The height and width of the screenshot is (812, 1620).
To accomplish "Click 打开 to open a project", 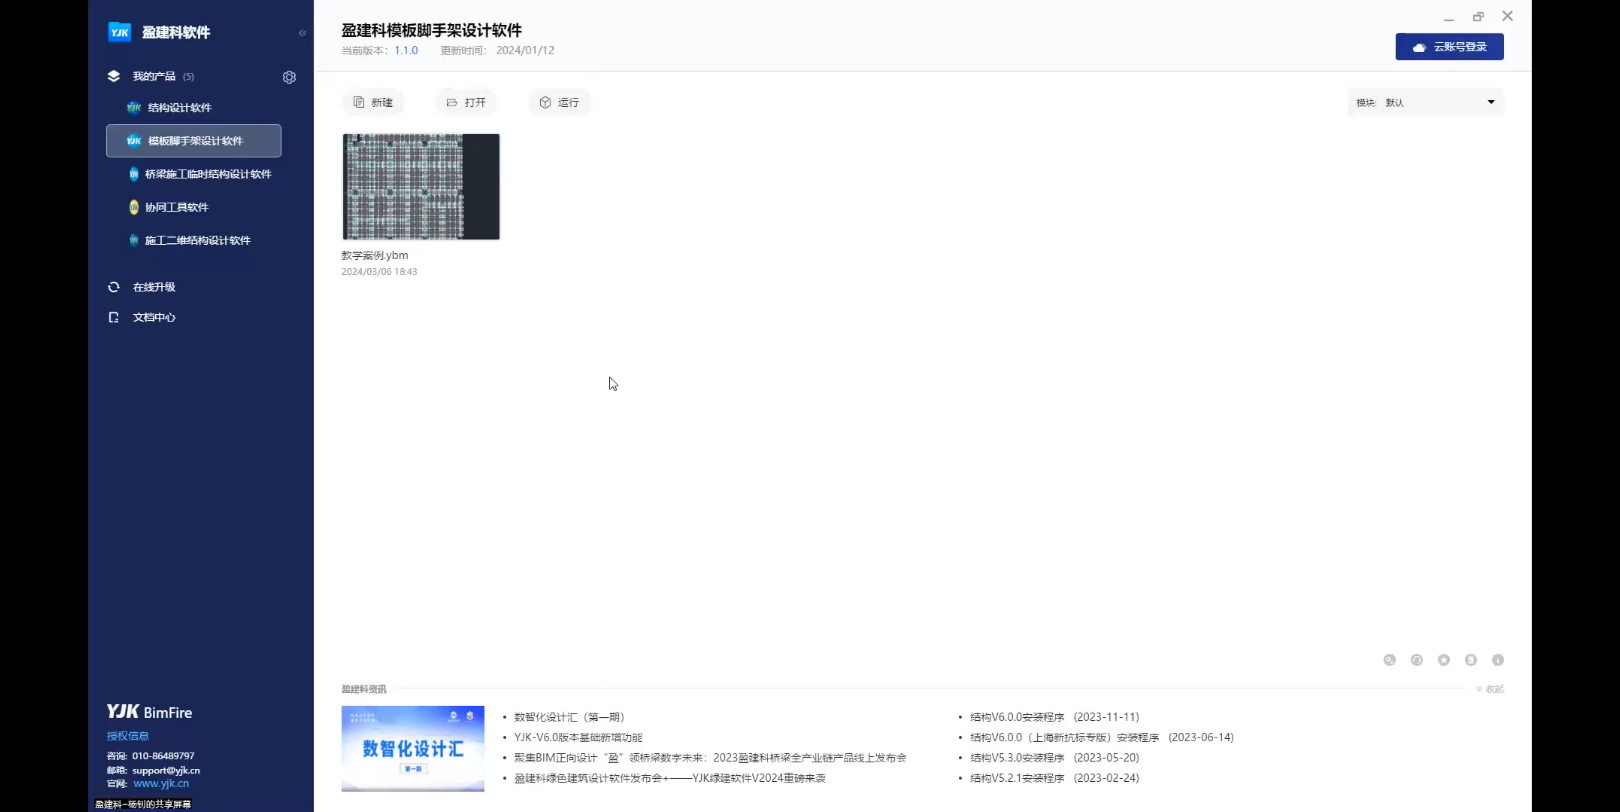I will pos(466,102).
